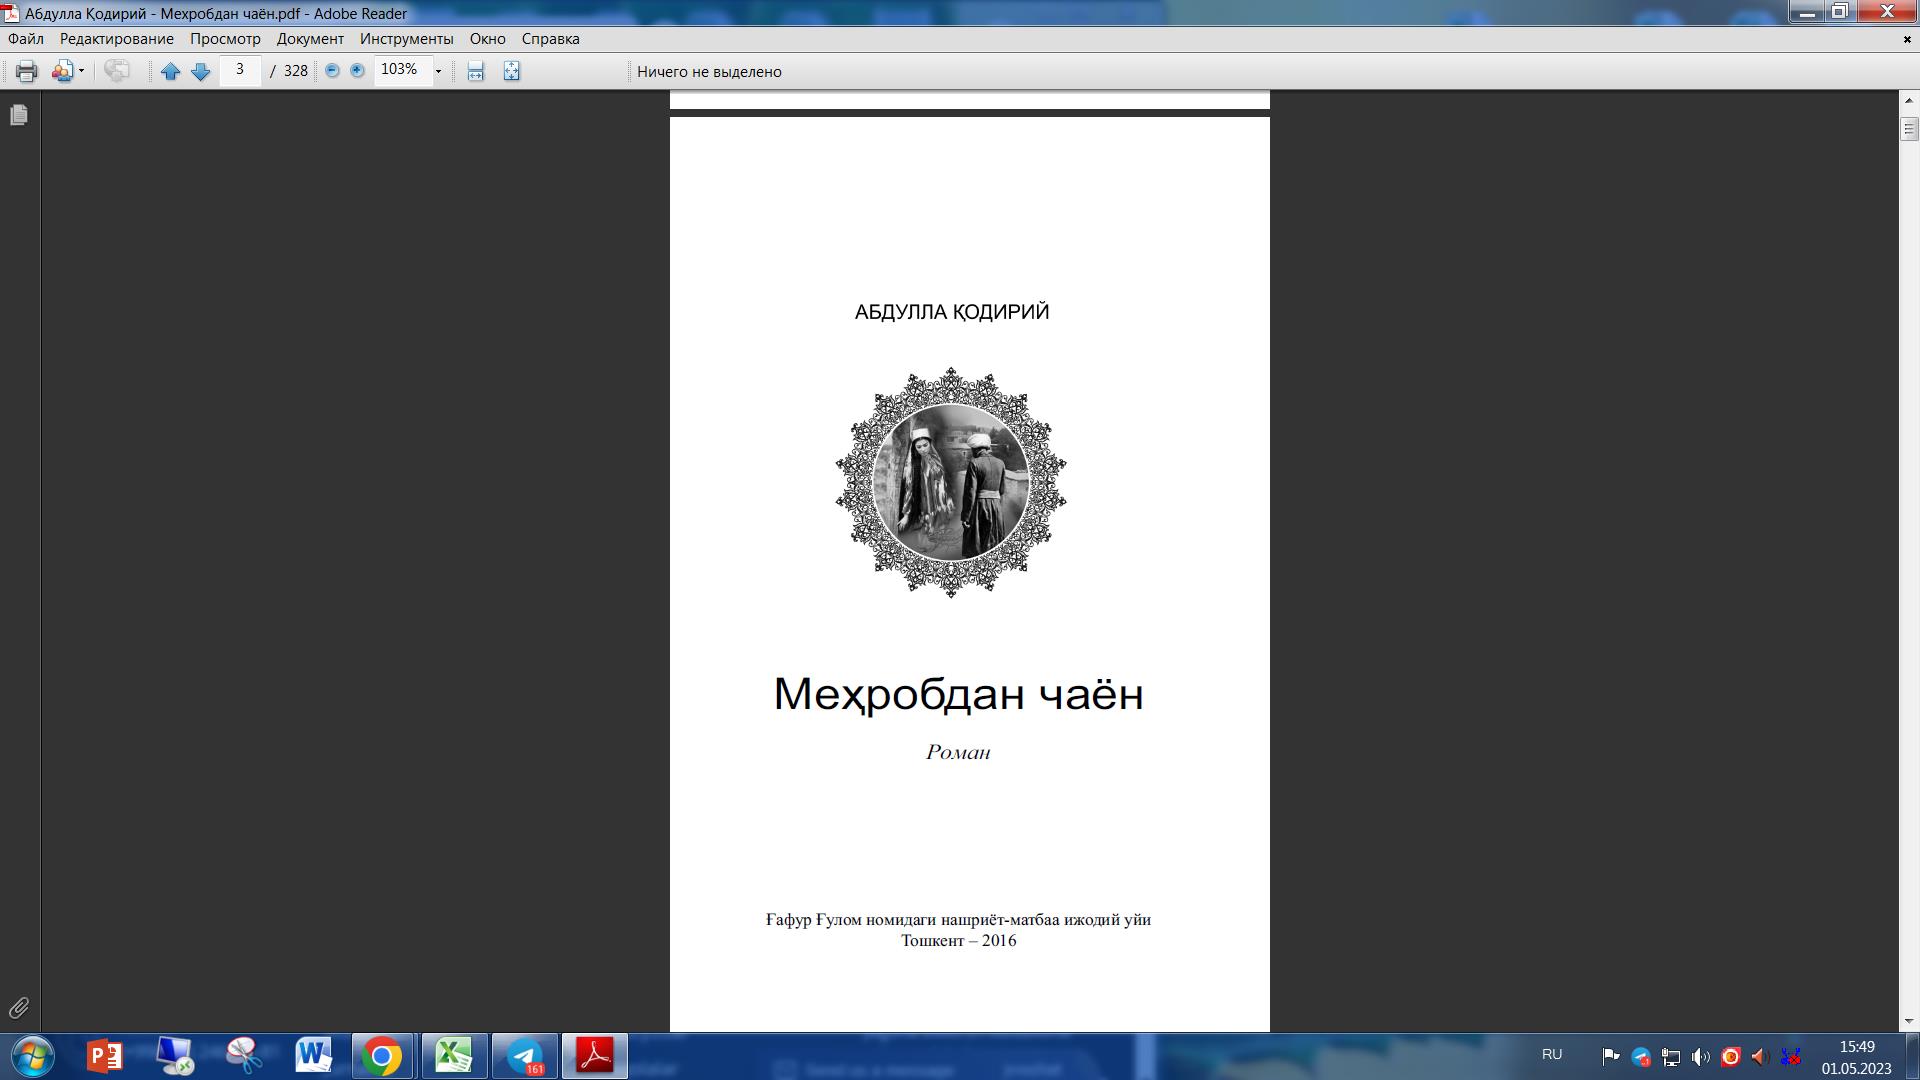Zoom in using the plus icon
This screenshot has height=1080, width=1920.
click(x=356, y=71)
